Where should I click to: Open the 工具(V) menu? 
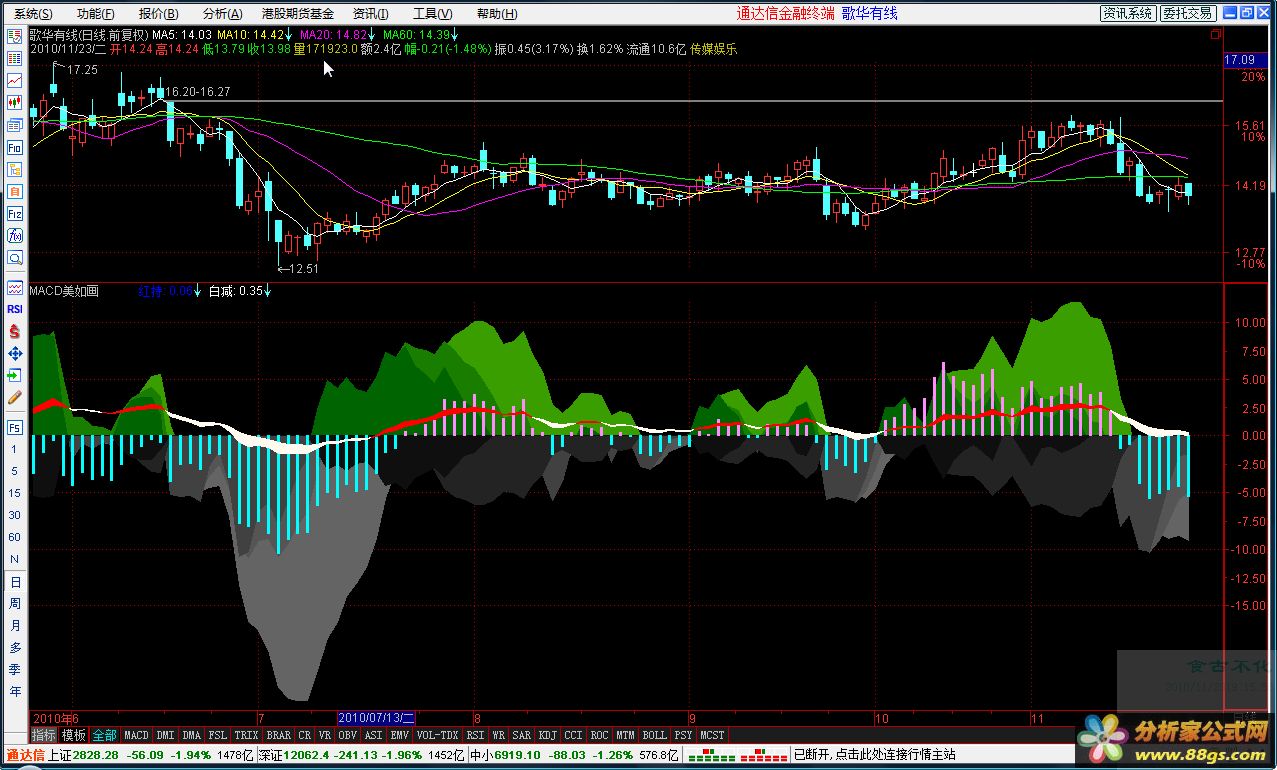432,14
